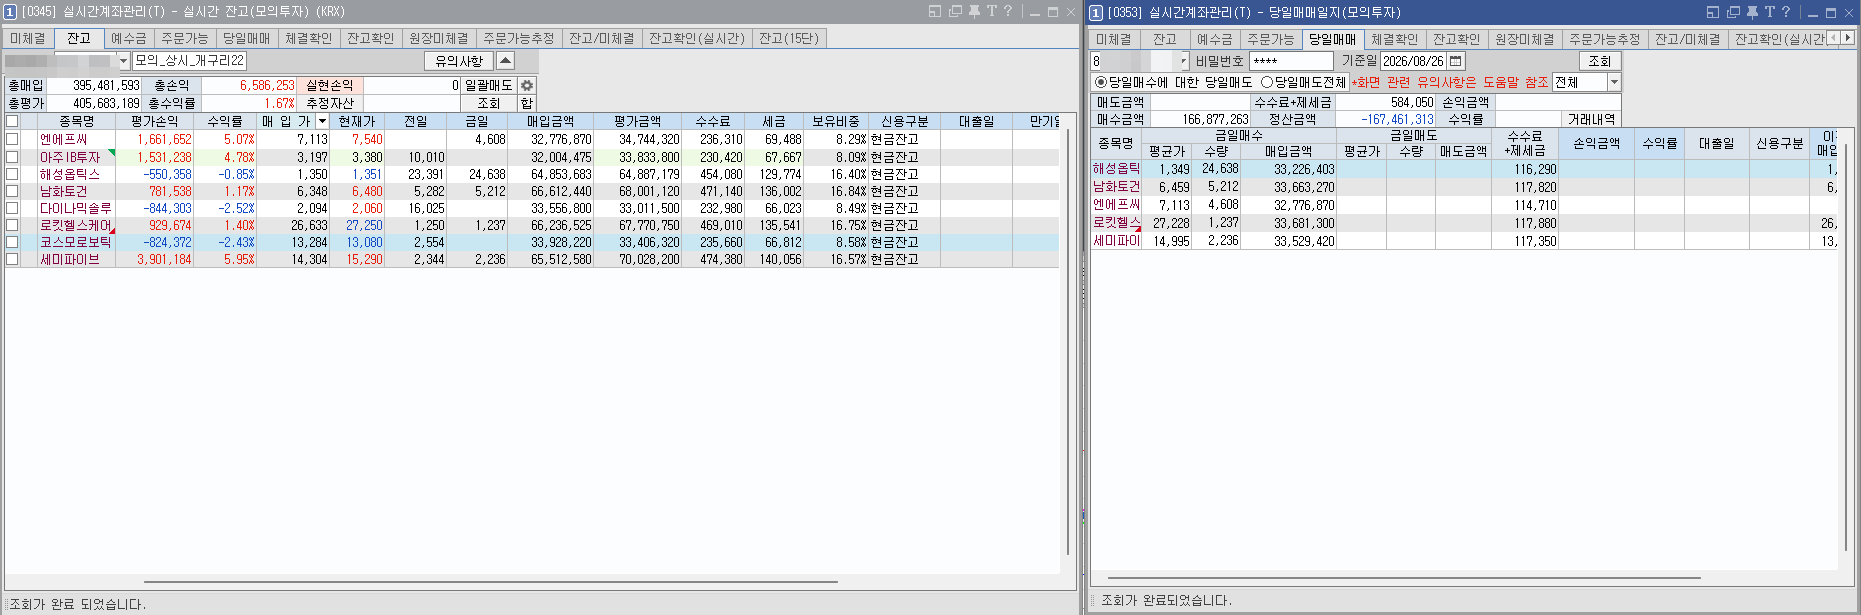Click the 유의사항 button

pyautogui.click(x=459, y=61)
